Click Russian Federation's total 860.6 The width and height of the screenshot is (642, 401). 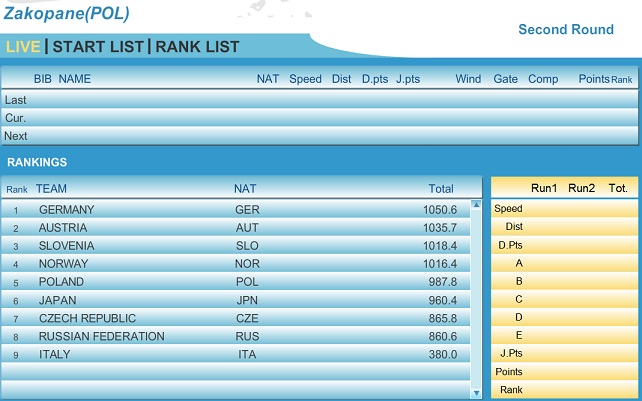[443, 336]
